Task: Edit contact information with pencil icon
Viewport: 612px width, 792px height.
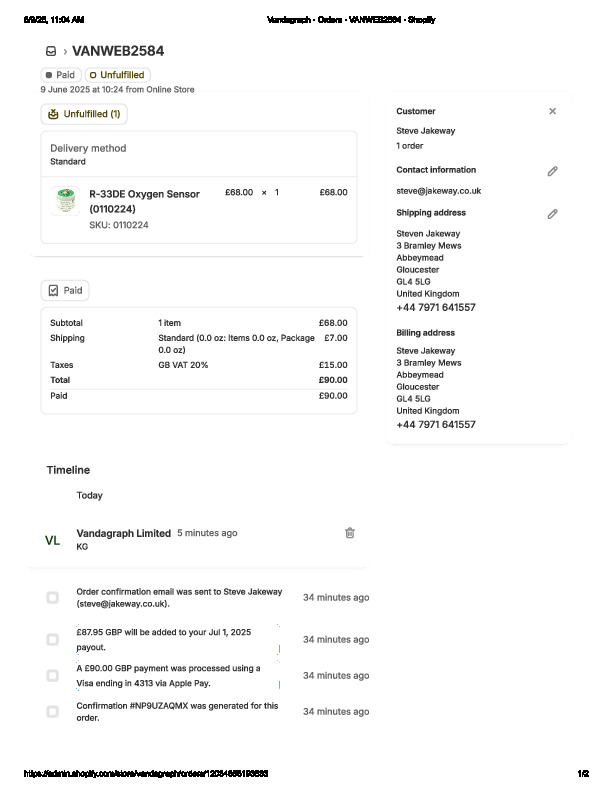Action: [552, 171]
